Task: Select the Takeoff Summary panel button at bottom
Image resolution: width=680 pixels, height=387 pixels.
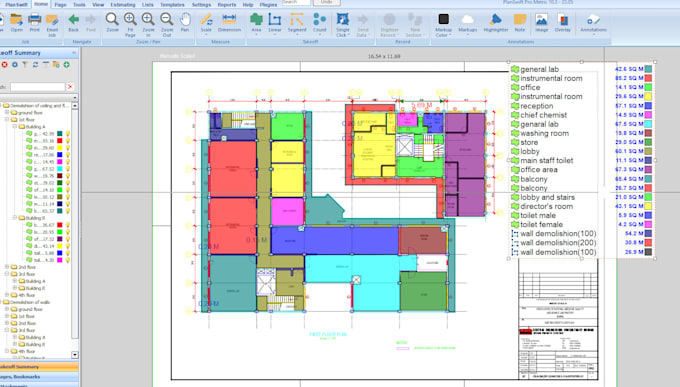Action: [39, 367]
